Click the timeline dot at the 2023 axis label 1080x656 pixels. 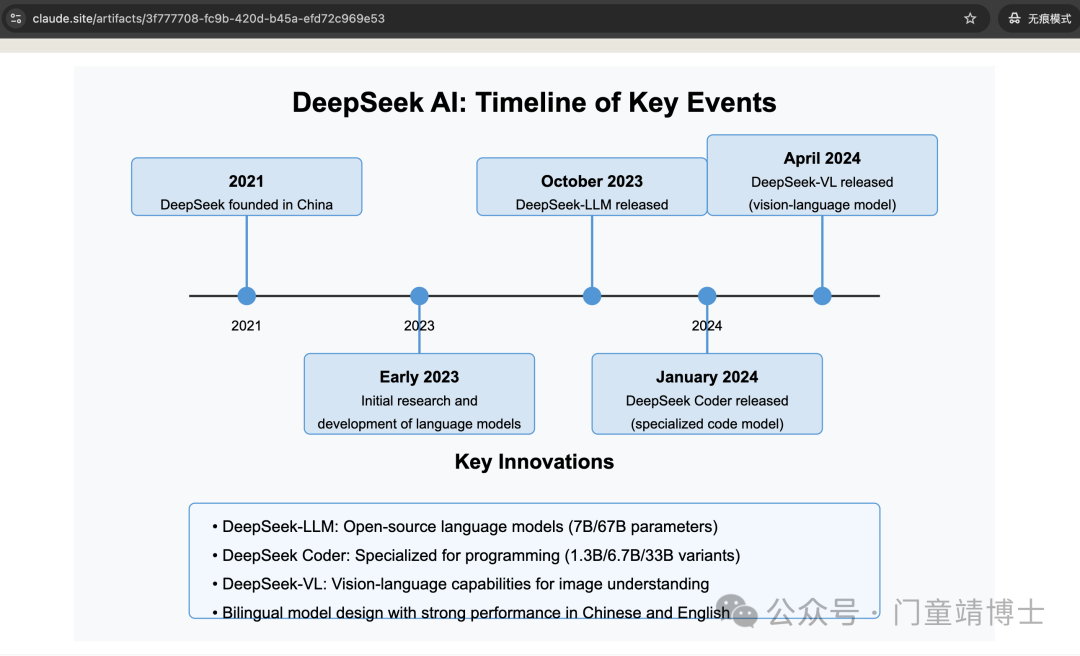click(419, 296)
